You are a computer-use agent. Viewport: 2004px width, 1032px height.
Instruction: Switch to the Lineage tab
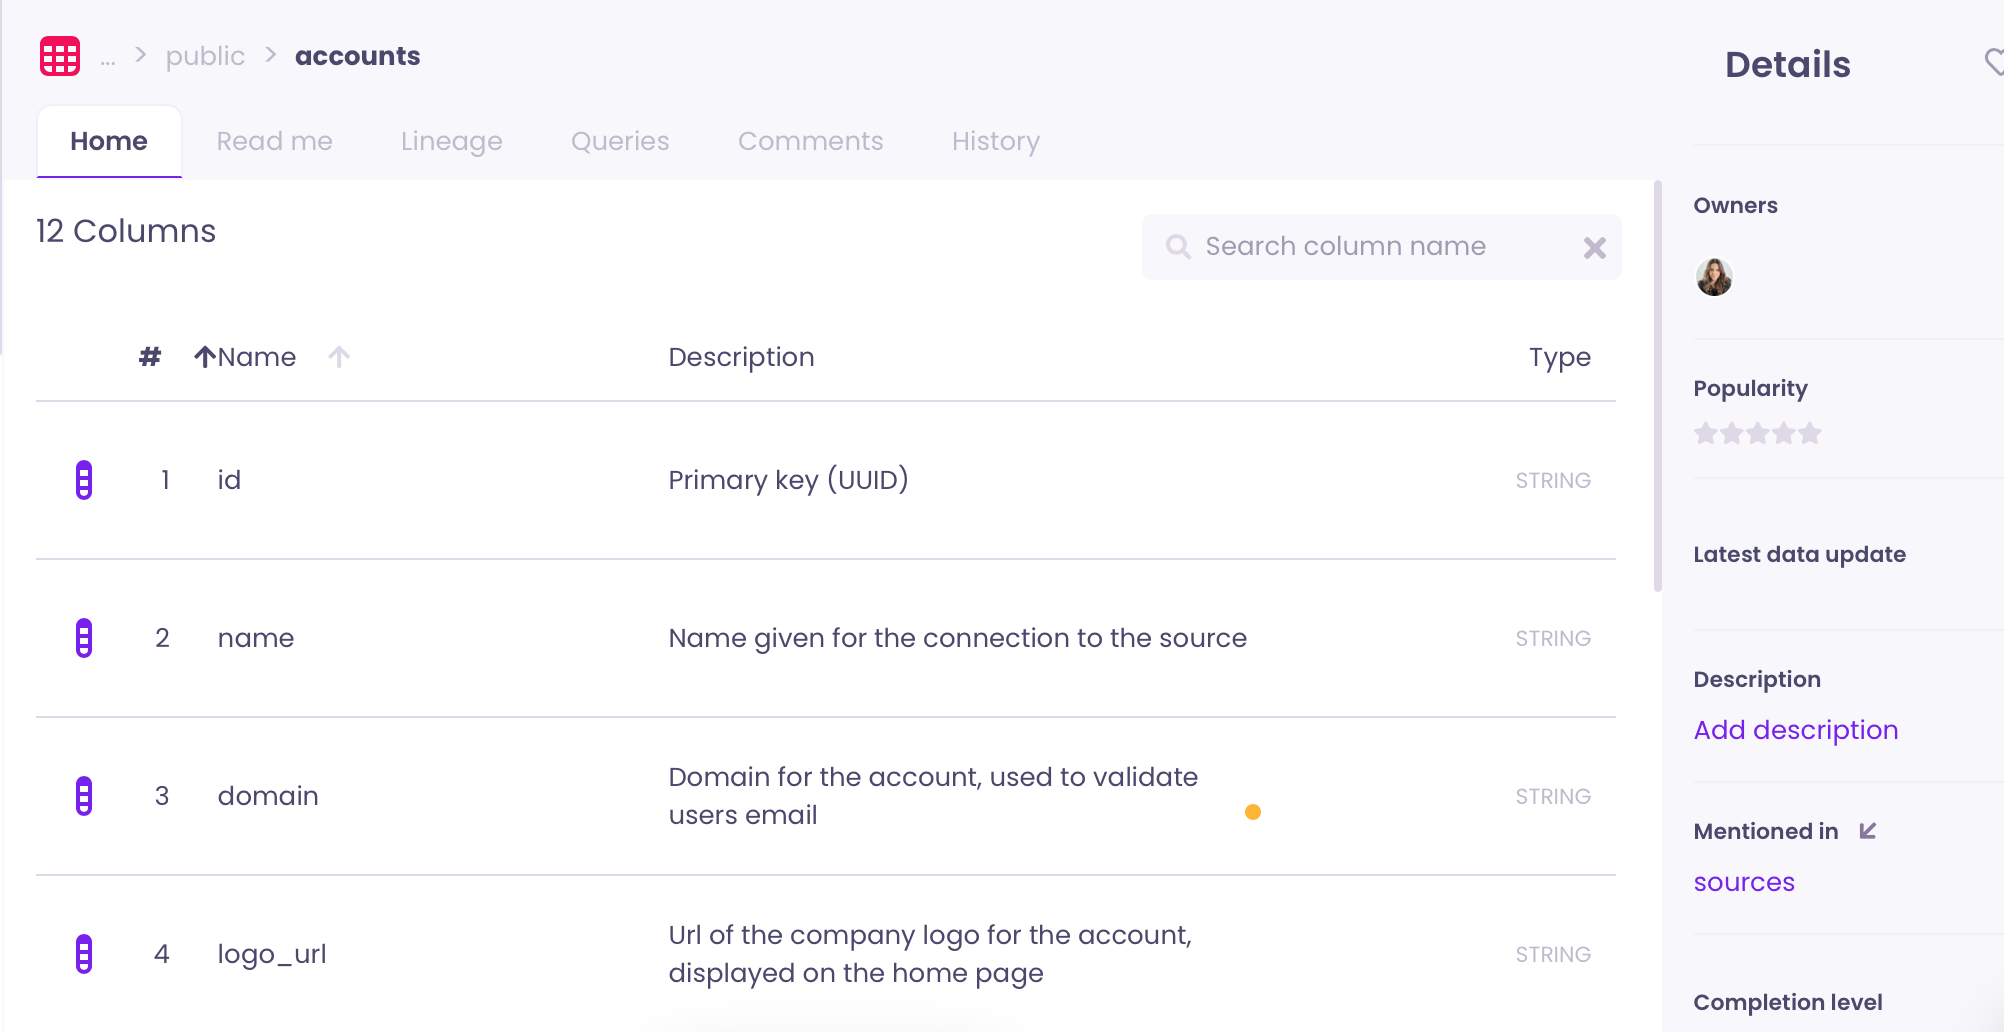tap(451, 141)
